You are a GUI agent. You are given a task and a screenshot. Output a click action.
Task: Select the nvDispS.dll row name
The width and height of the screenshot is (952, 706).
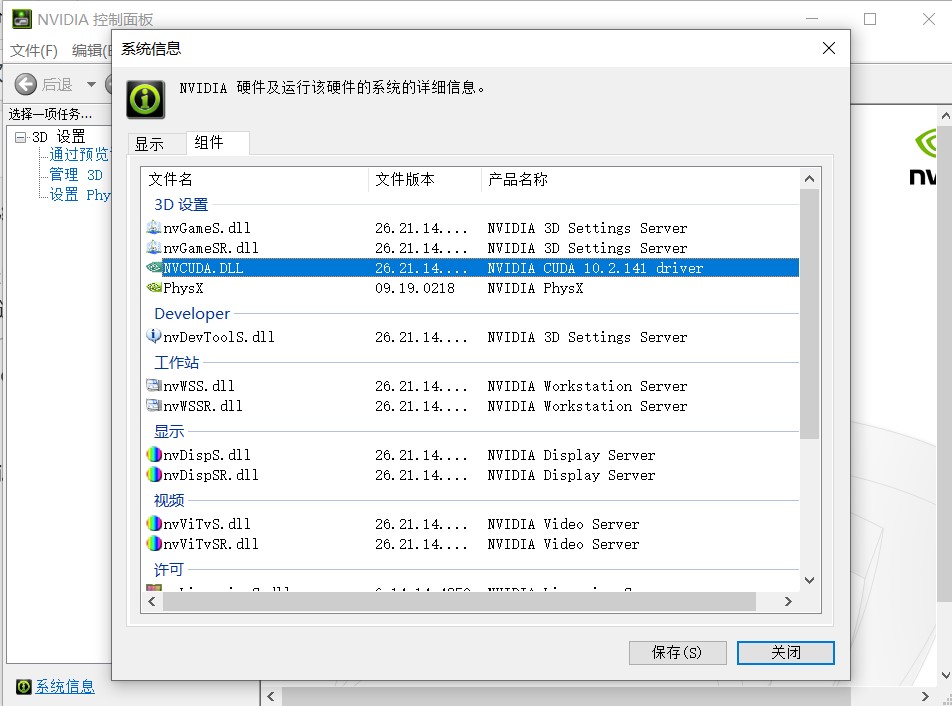tap(207, 455)
